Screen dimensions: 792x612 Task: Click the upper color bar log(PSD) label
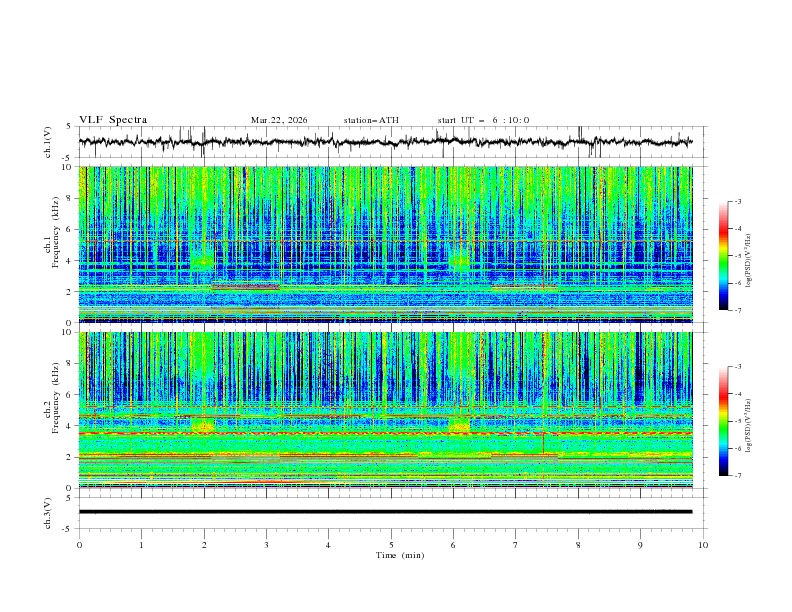749,260
